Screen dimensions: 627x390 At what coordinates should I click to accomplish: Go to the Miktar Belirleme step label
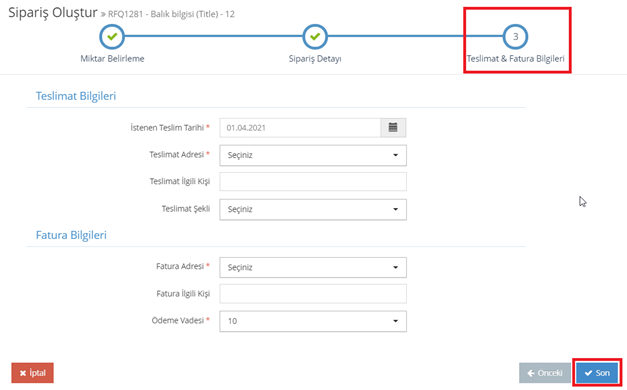112,58
